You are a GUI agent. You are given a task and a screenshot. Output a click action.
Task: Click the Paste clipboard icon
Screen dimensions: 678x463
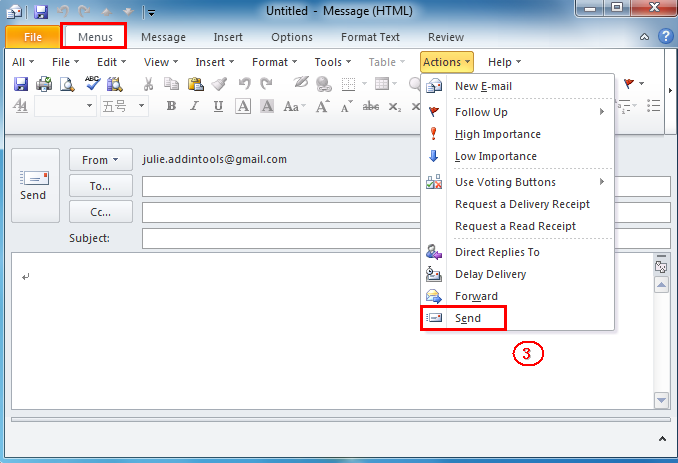pos(195,83)
